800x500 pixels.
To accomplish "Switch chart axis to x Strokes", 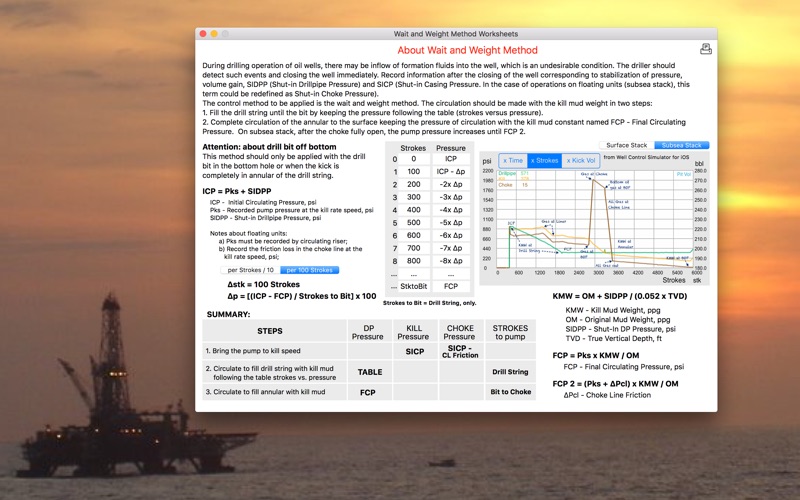I will tap(544, 160).
